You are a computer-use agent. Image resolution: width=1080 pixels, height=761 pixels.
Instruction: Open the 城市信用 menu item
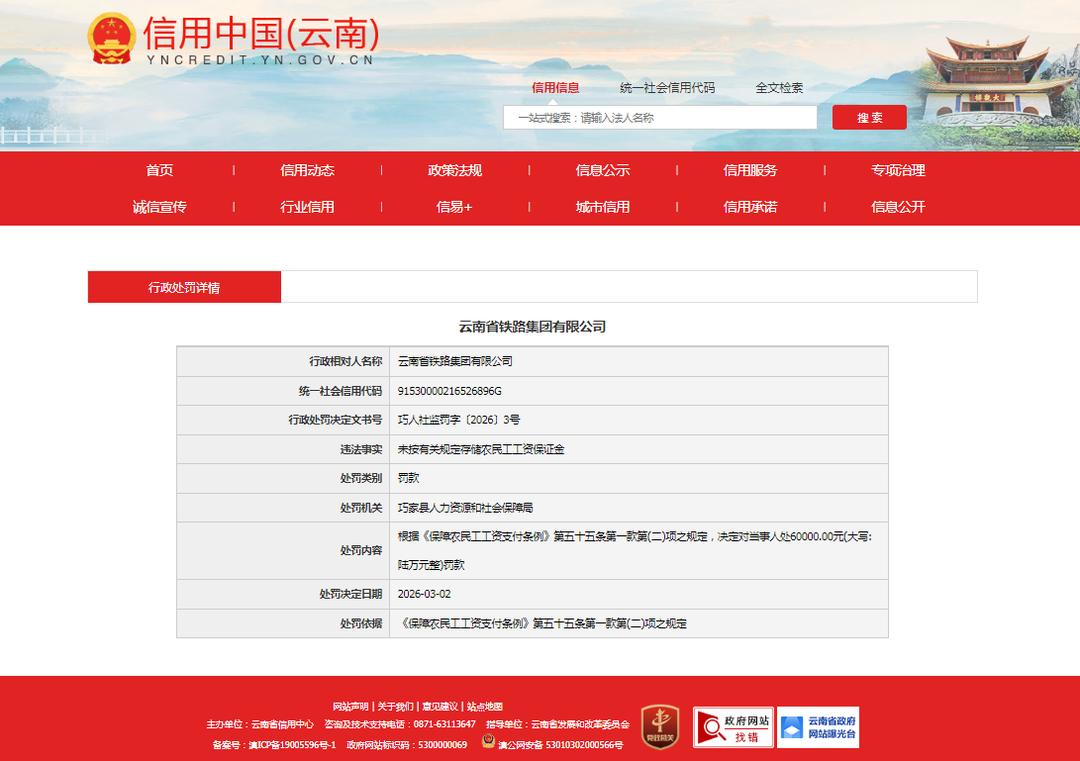[x=603, y=207]
